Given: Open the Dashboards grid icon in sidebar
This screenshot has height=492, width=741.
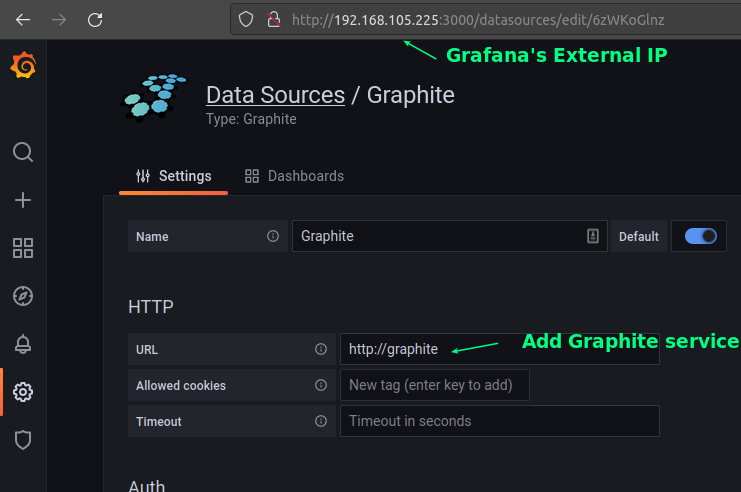Looking at the screenshot, I should point(23,248).
